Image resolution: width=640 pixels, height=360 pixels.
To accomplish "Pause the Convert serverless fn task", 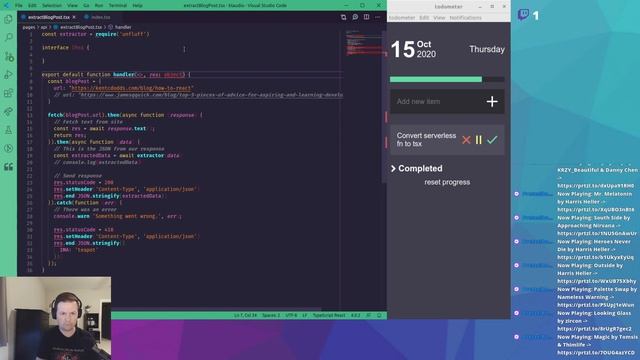I will pos(479,140).
